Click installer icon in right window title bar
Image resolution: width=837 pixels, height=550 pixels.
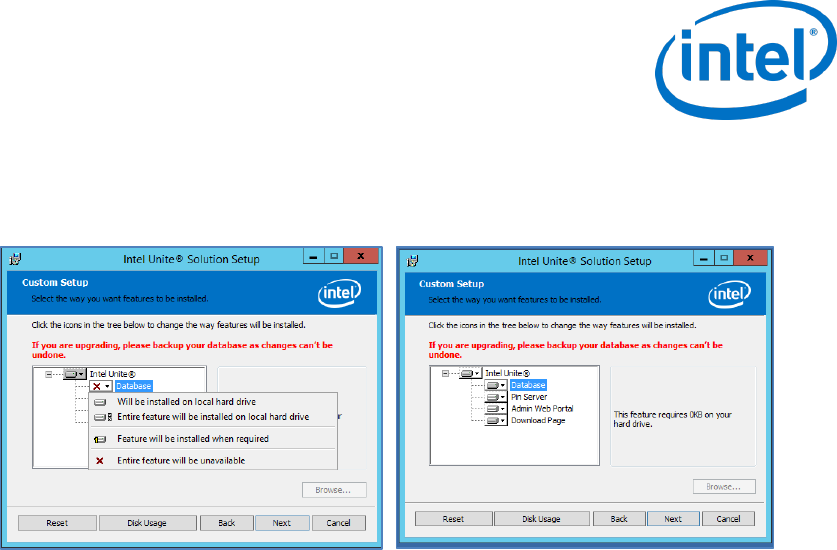(412, 261)
